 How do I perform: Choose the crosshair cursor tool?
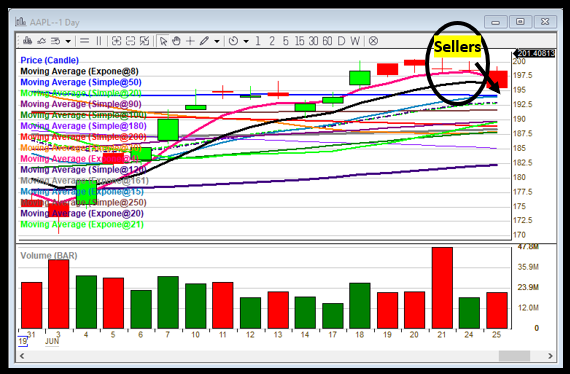click(x=190, y=41)
